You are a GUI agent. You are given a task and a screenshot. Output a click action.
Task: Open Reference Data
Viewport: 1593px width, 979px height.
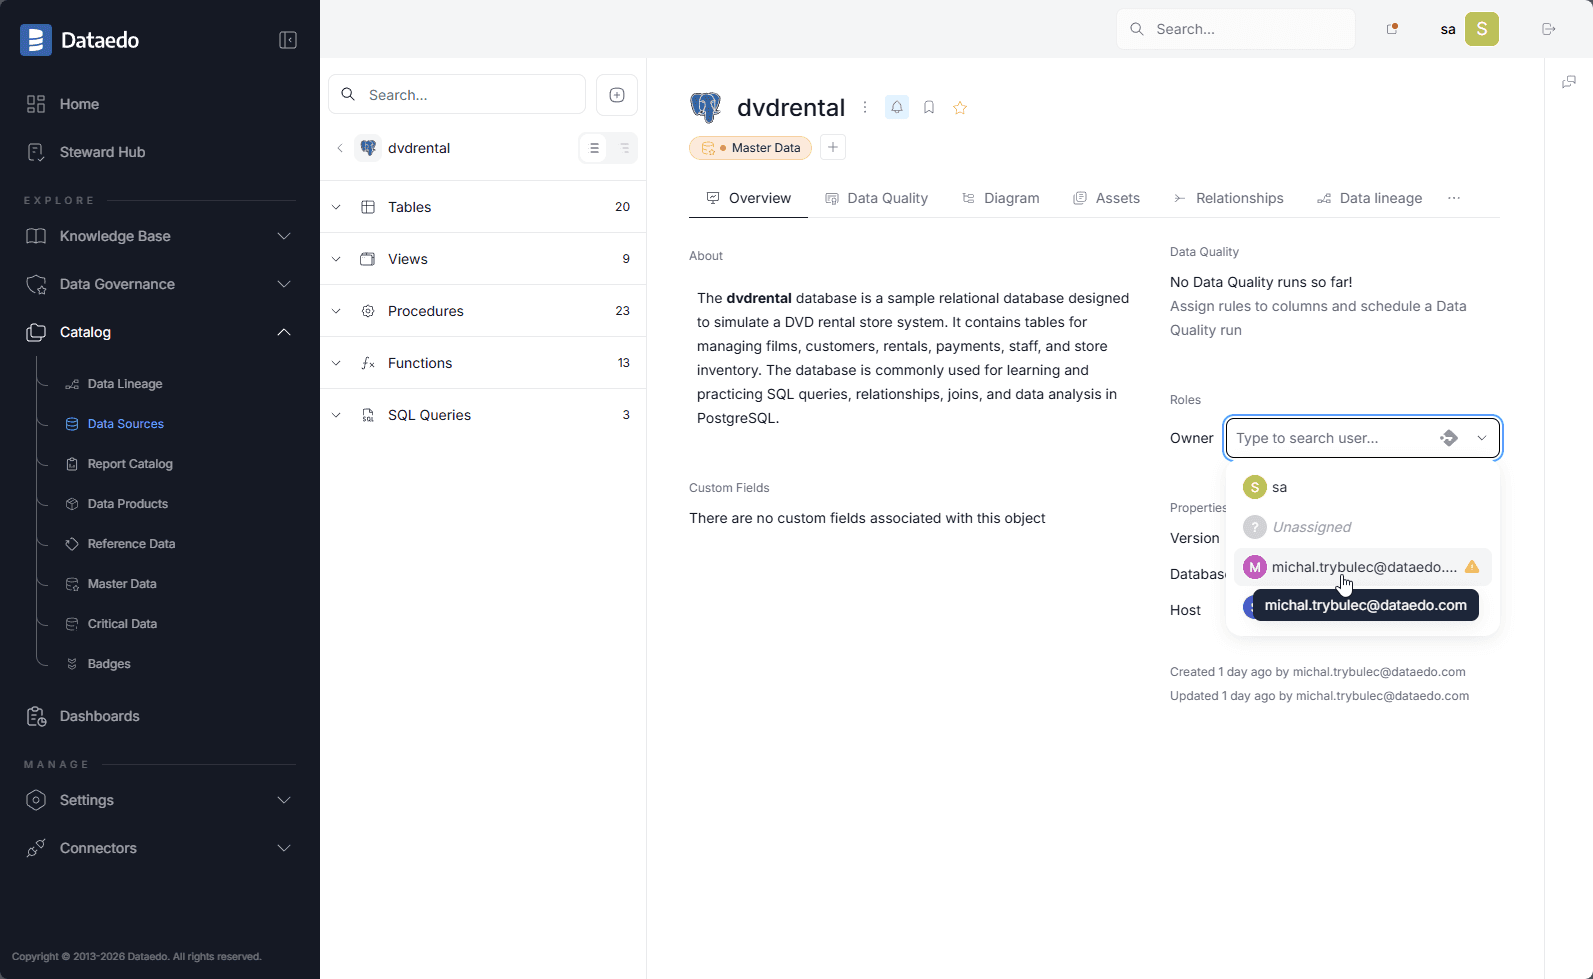click(131, 544)
